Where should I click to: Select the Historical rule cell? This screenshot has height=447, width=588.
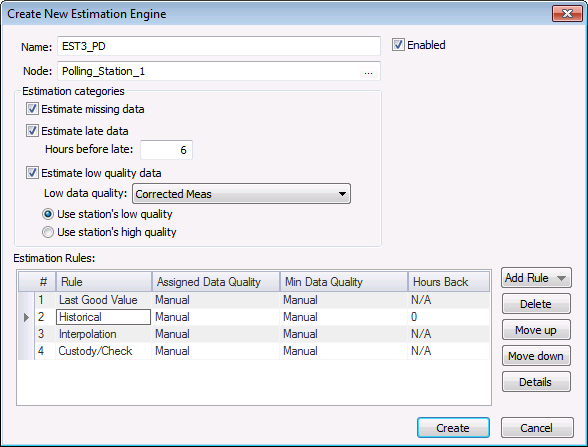(x=104, y=317)
